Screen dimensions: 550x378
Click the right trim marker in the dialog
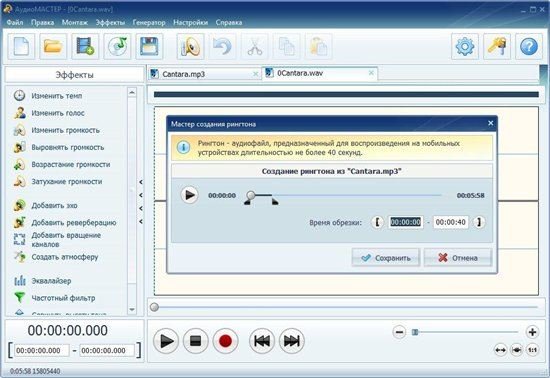275,201
